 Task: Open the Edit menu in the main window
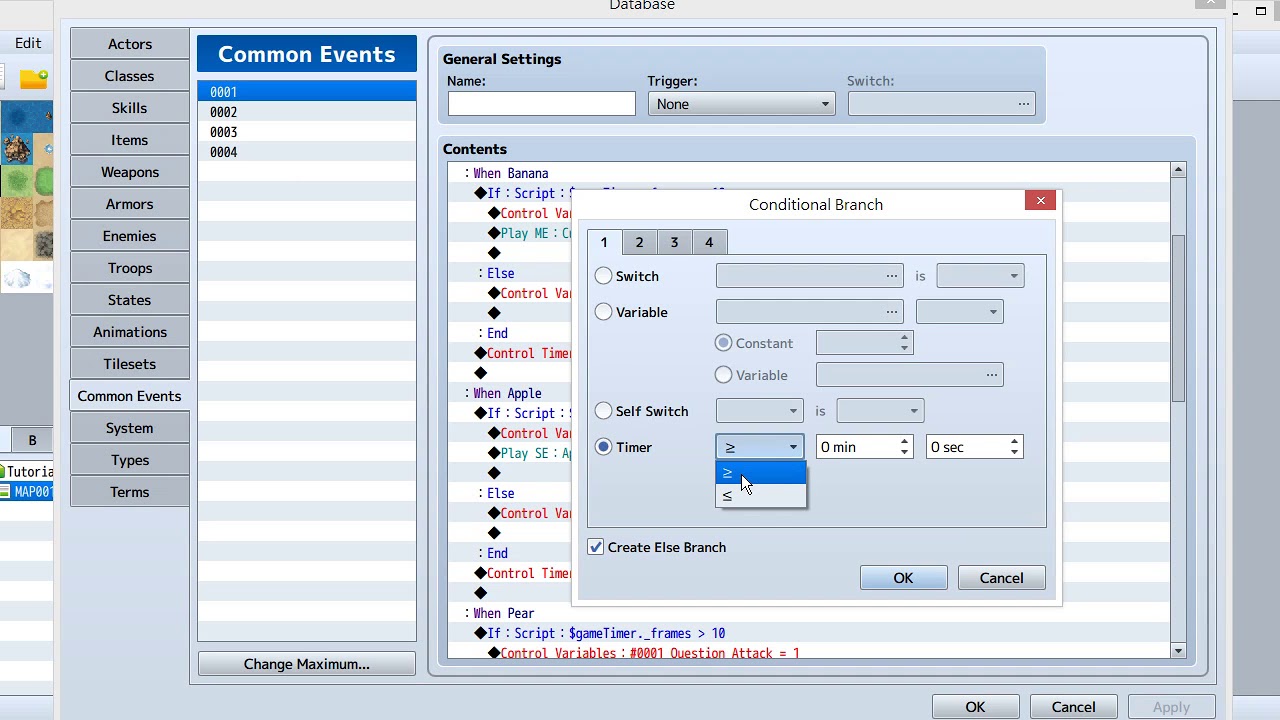[x=28, y=43]
